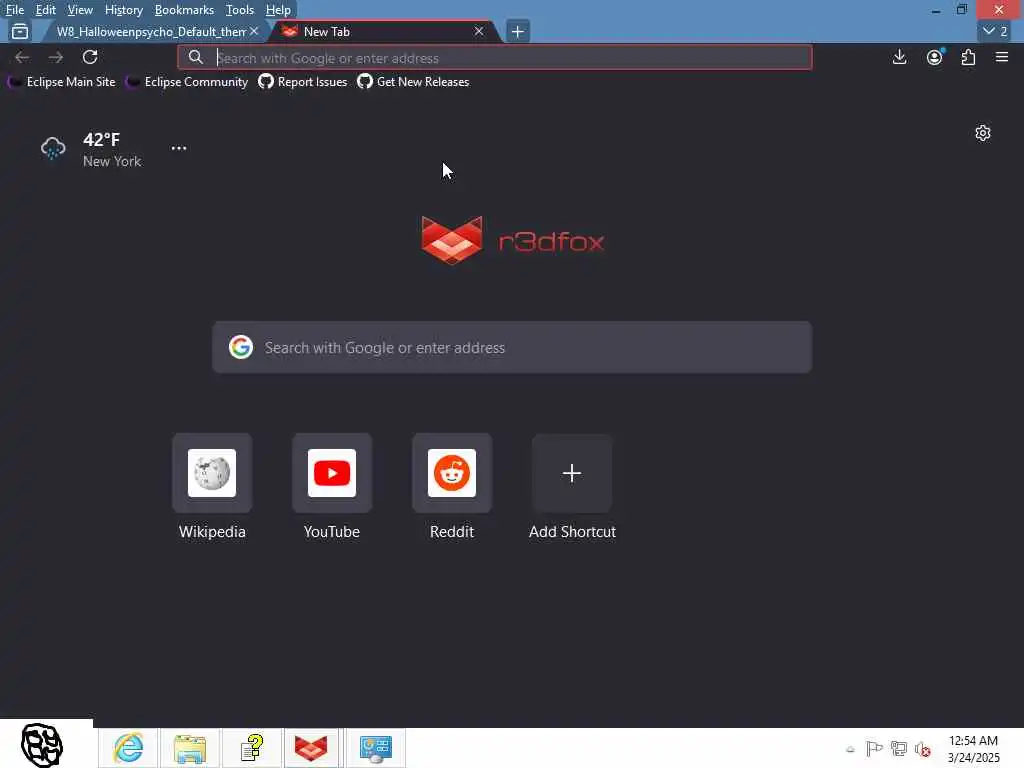
Task: Open the File menu
Action: (x=14, y=10)
